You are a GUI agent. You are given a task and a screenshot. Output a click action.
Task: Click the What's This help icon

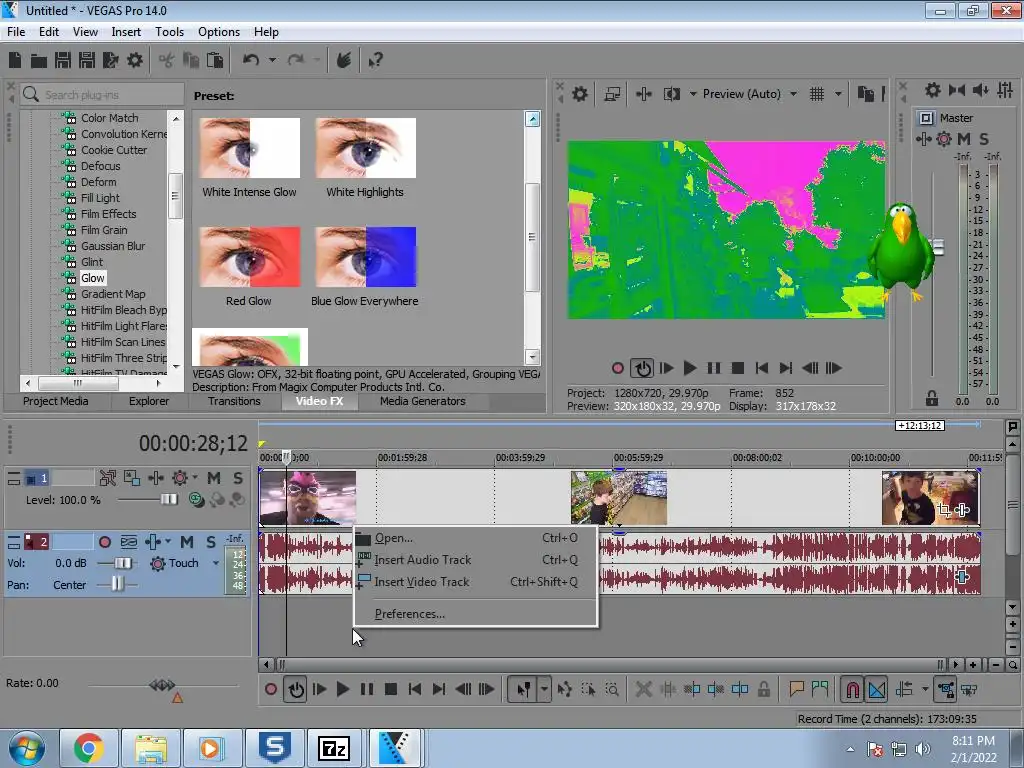coord(376,61)
